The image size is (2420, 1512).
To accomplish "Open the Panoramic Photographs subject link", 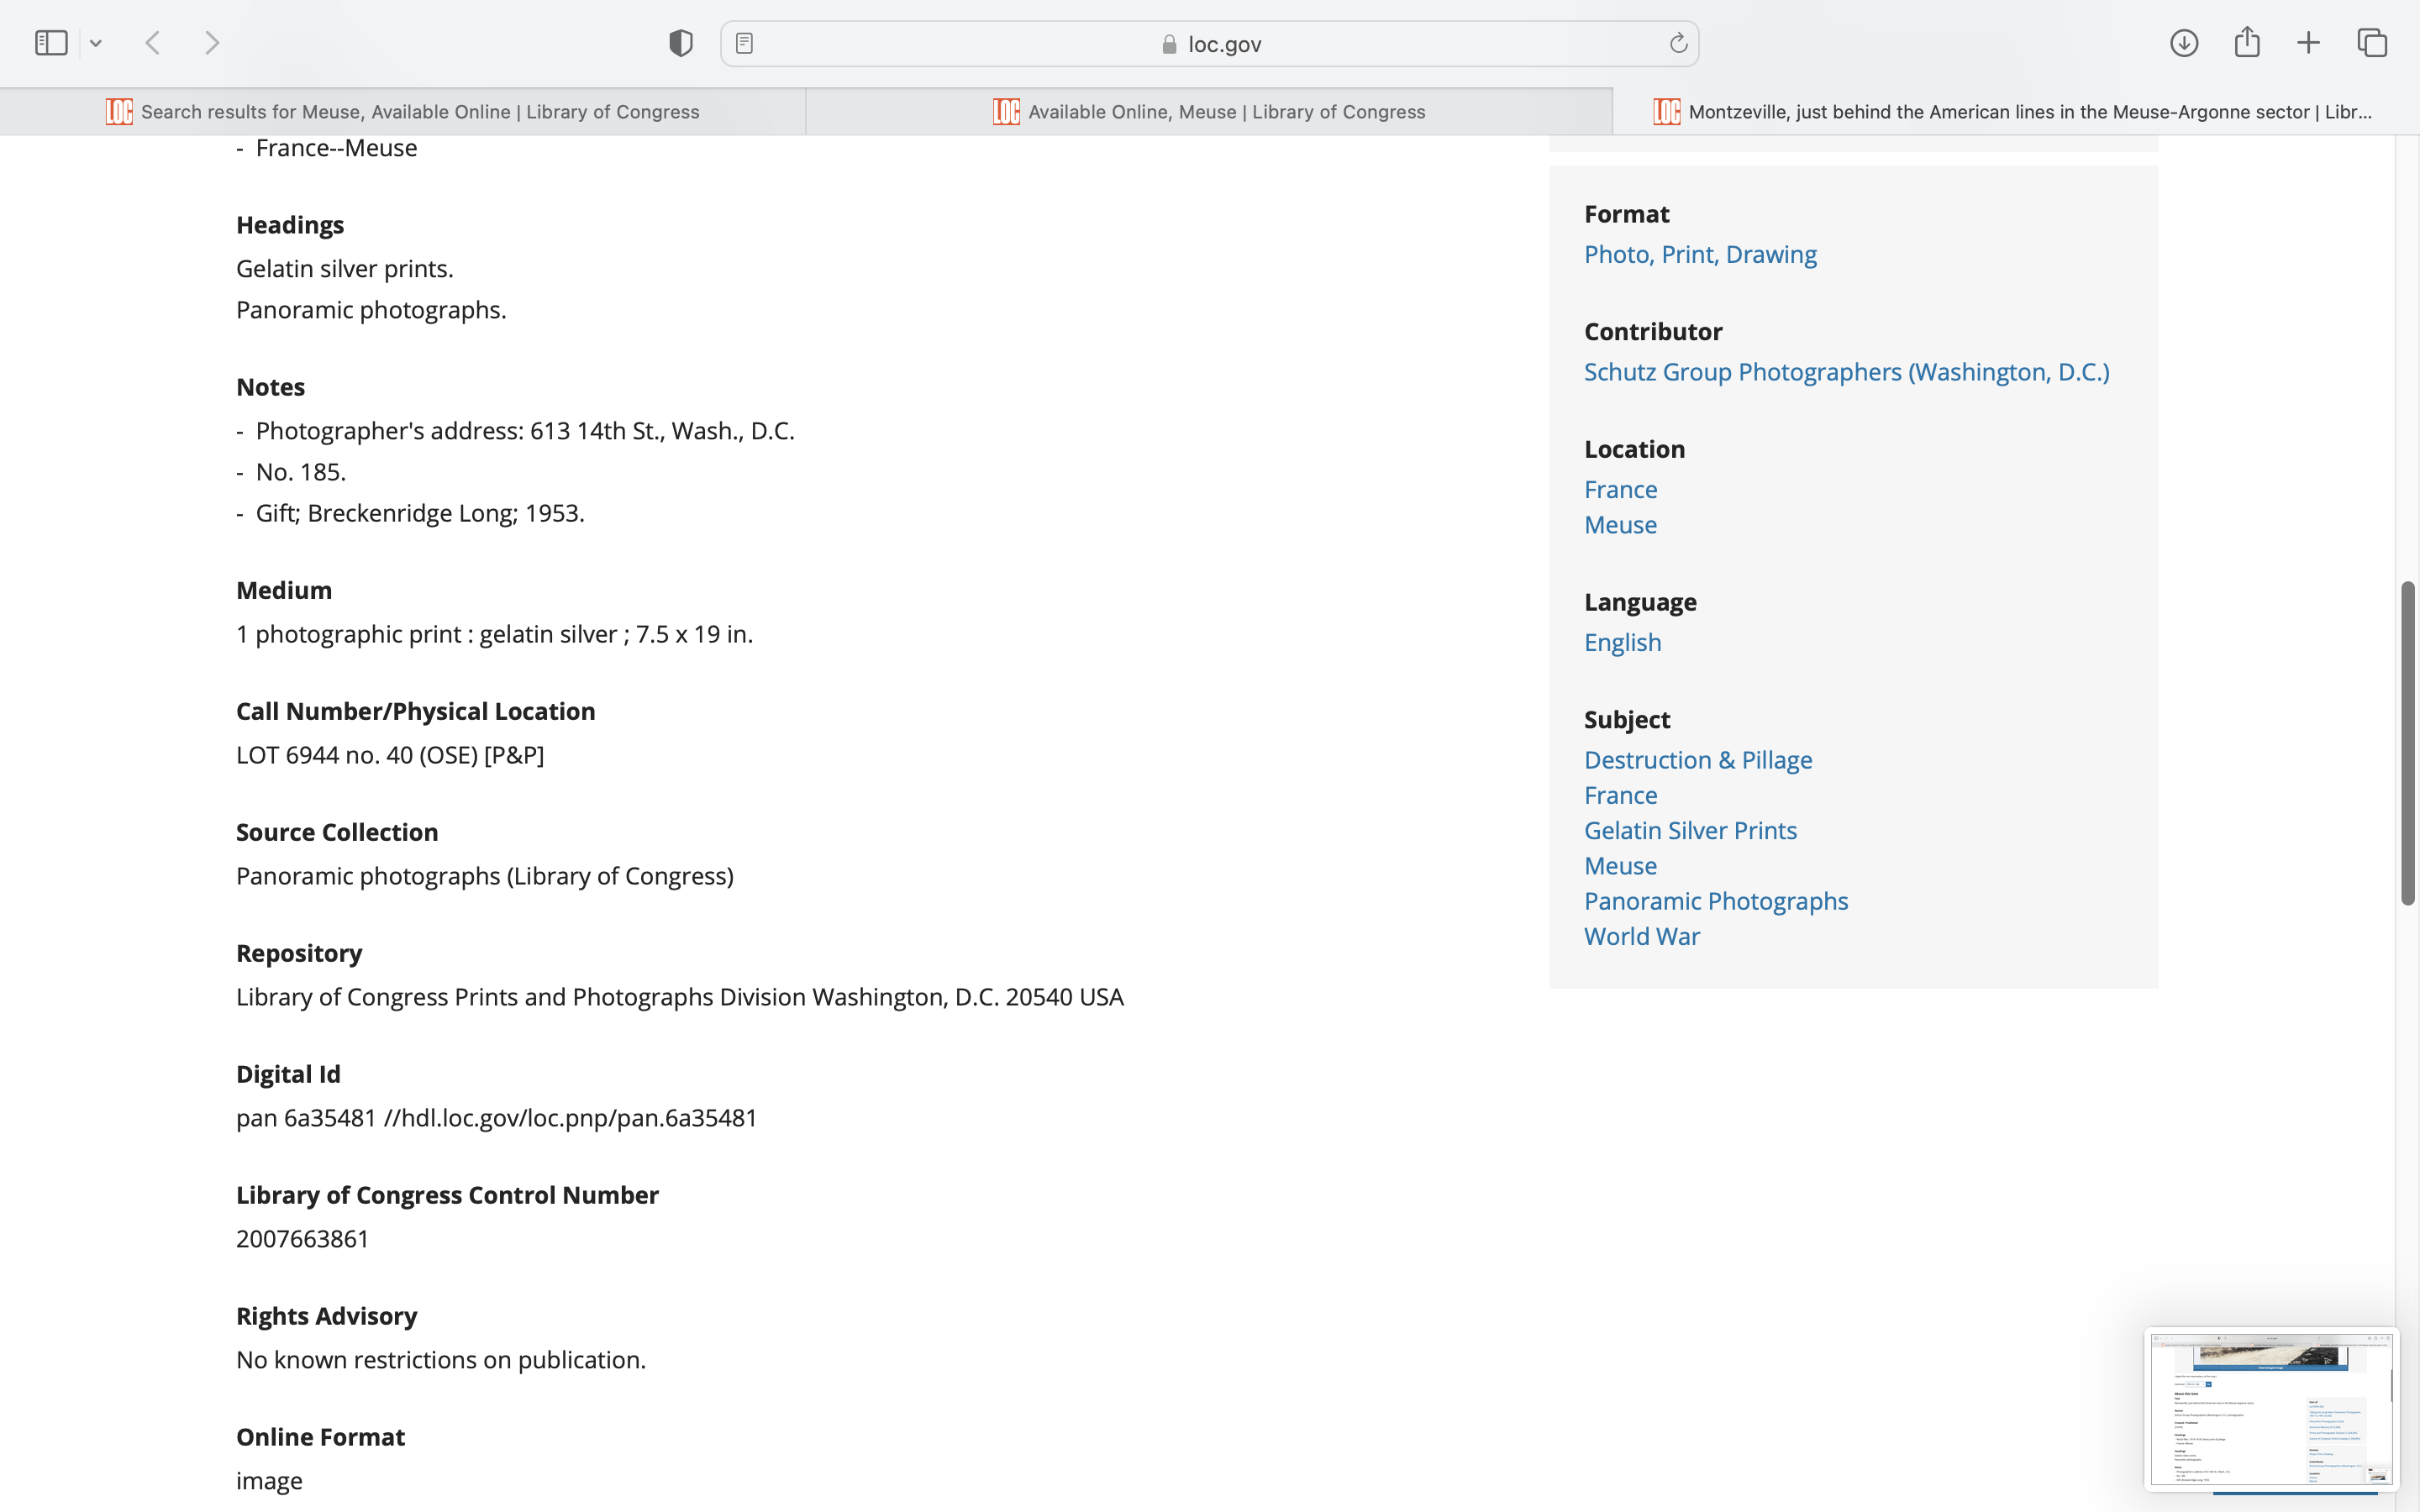I will click(1715, 901).
